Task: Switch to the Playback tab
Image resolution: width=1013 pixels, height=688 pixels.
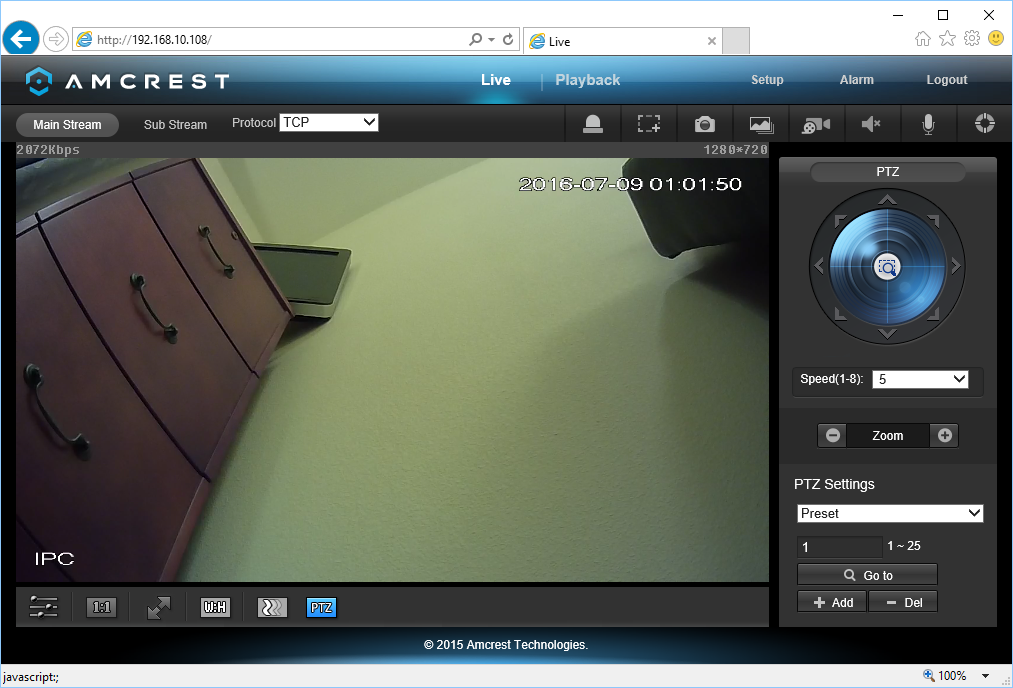Action: point(587,80)
